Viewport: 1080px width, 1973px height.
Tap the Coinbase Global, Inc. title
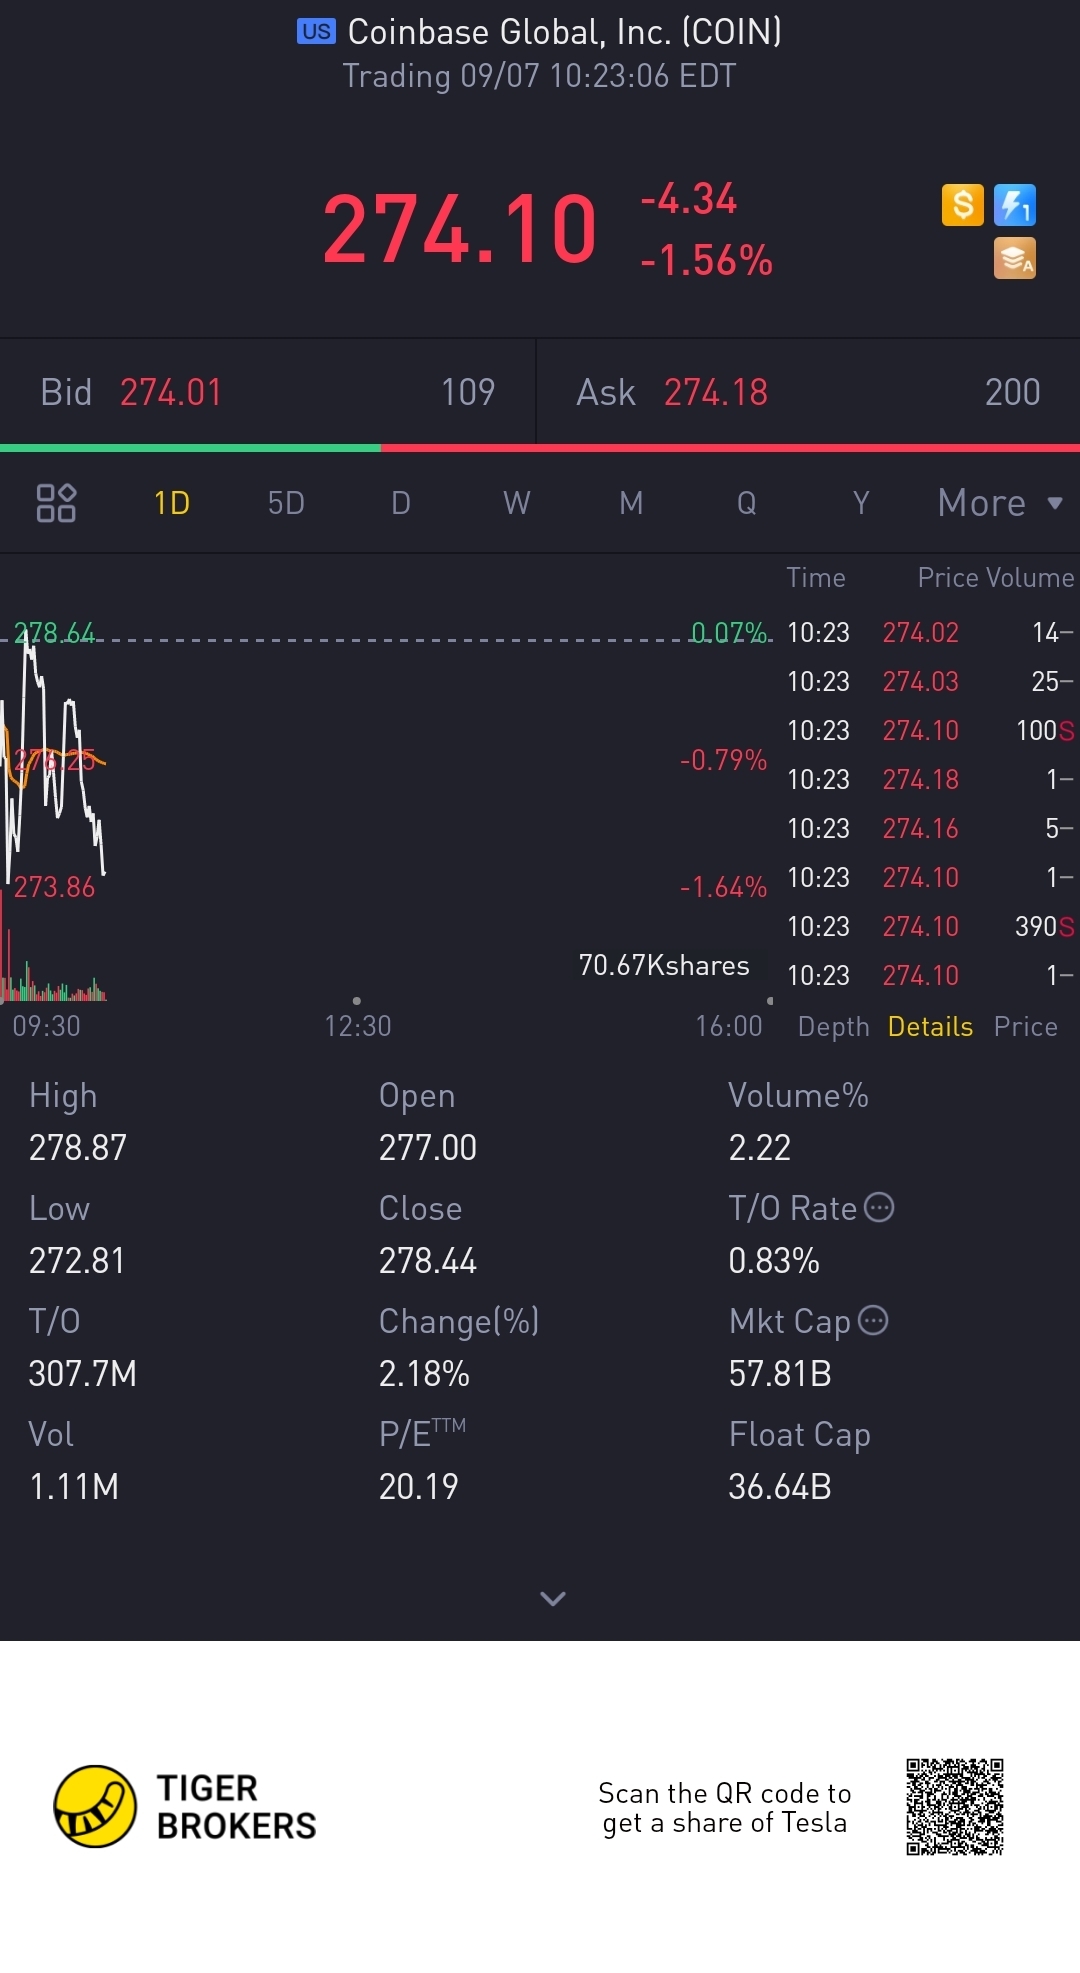(x=564, y=32)
